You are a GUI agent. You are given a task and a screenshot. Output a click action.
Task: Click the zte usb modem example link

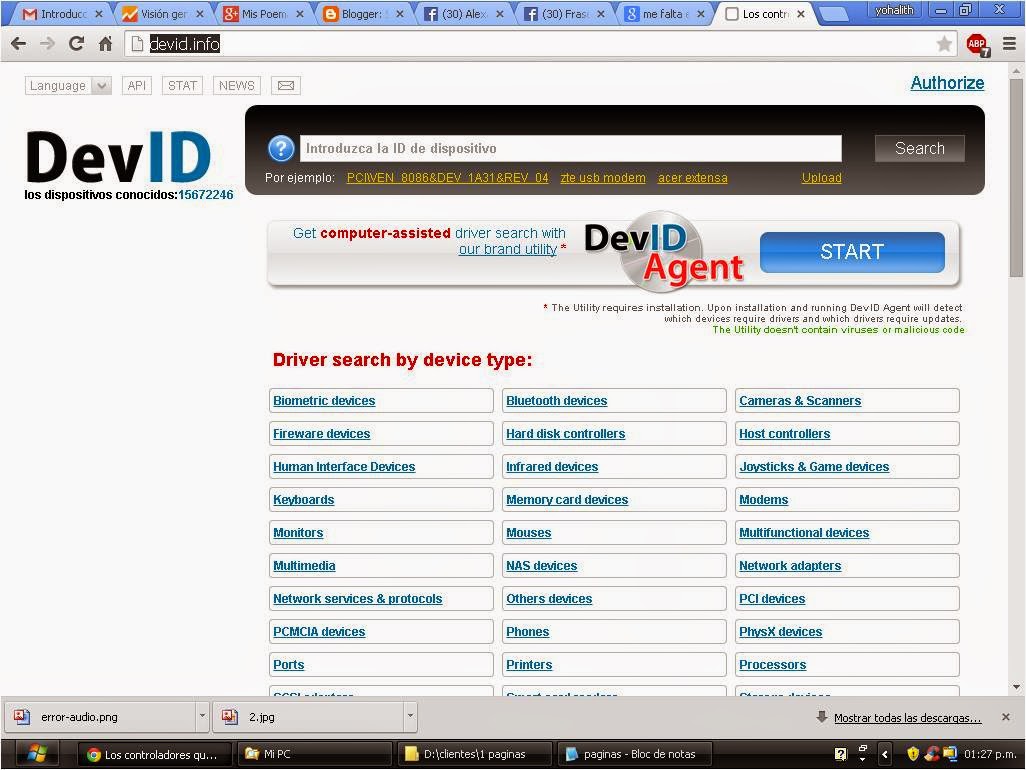(x=603, y=178)
